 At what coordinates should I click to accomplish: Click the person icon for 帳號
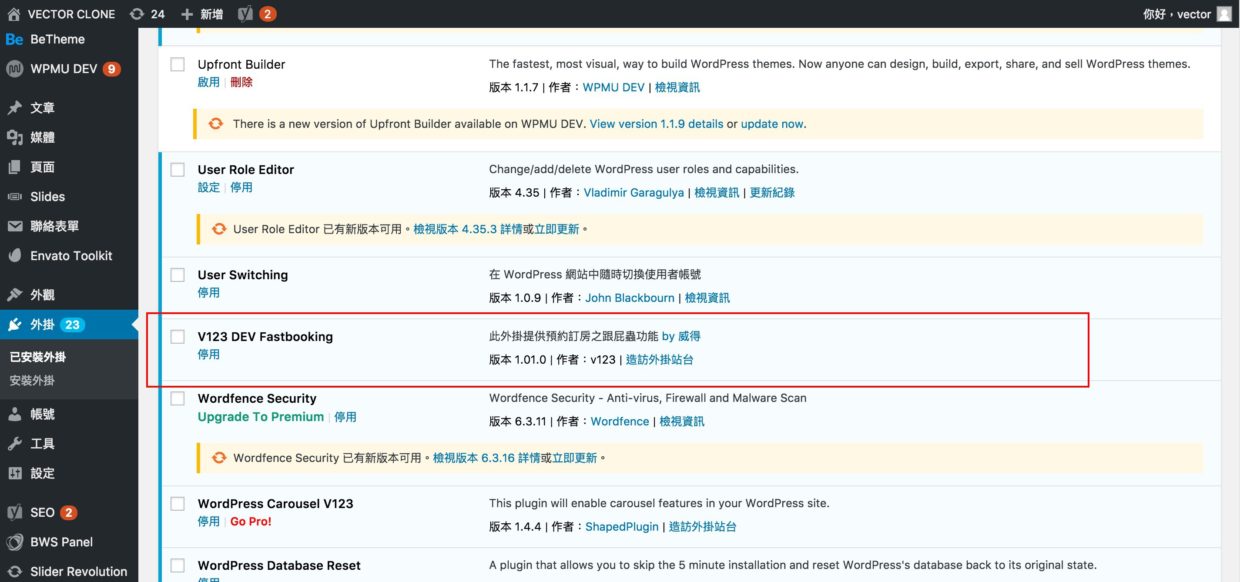point(14,414)
